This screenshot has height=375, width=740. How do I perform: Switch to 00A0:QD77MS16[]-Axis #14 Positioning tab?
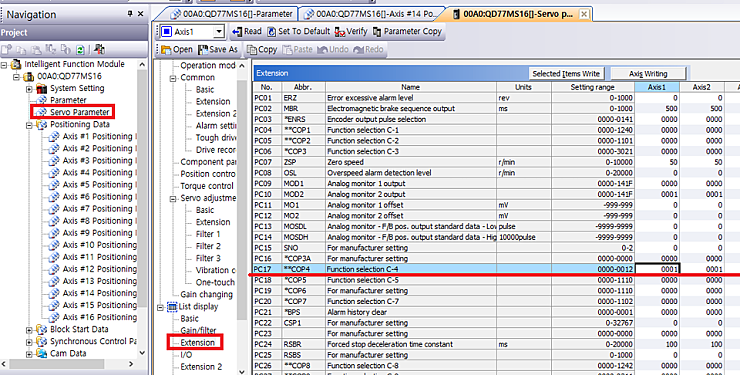pyautogui.click(x=371, y=14)
